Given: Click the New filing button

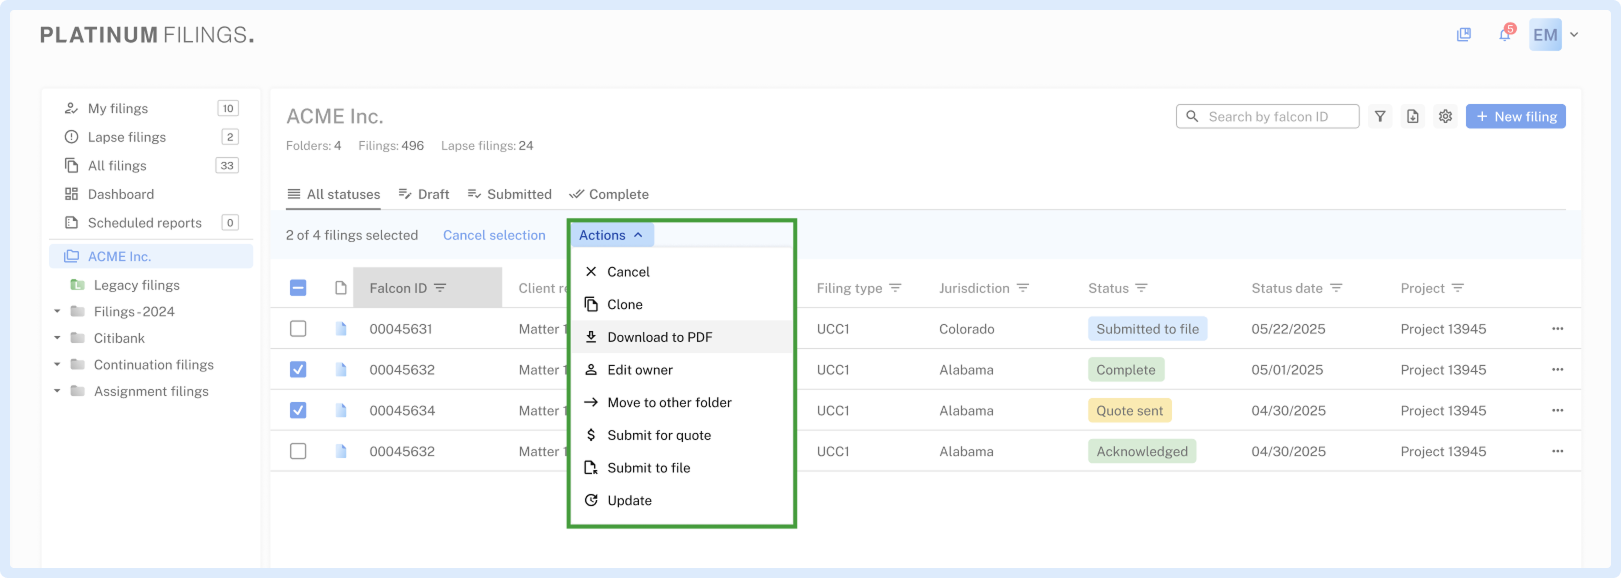Looking at the screenshot, I should click(x=1516, y=117).
